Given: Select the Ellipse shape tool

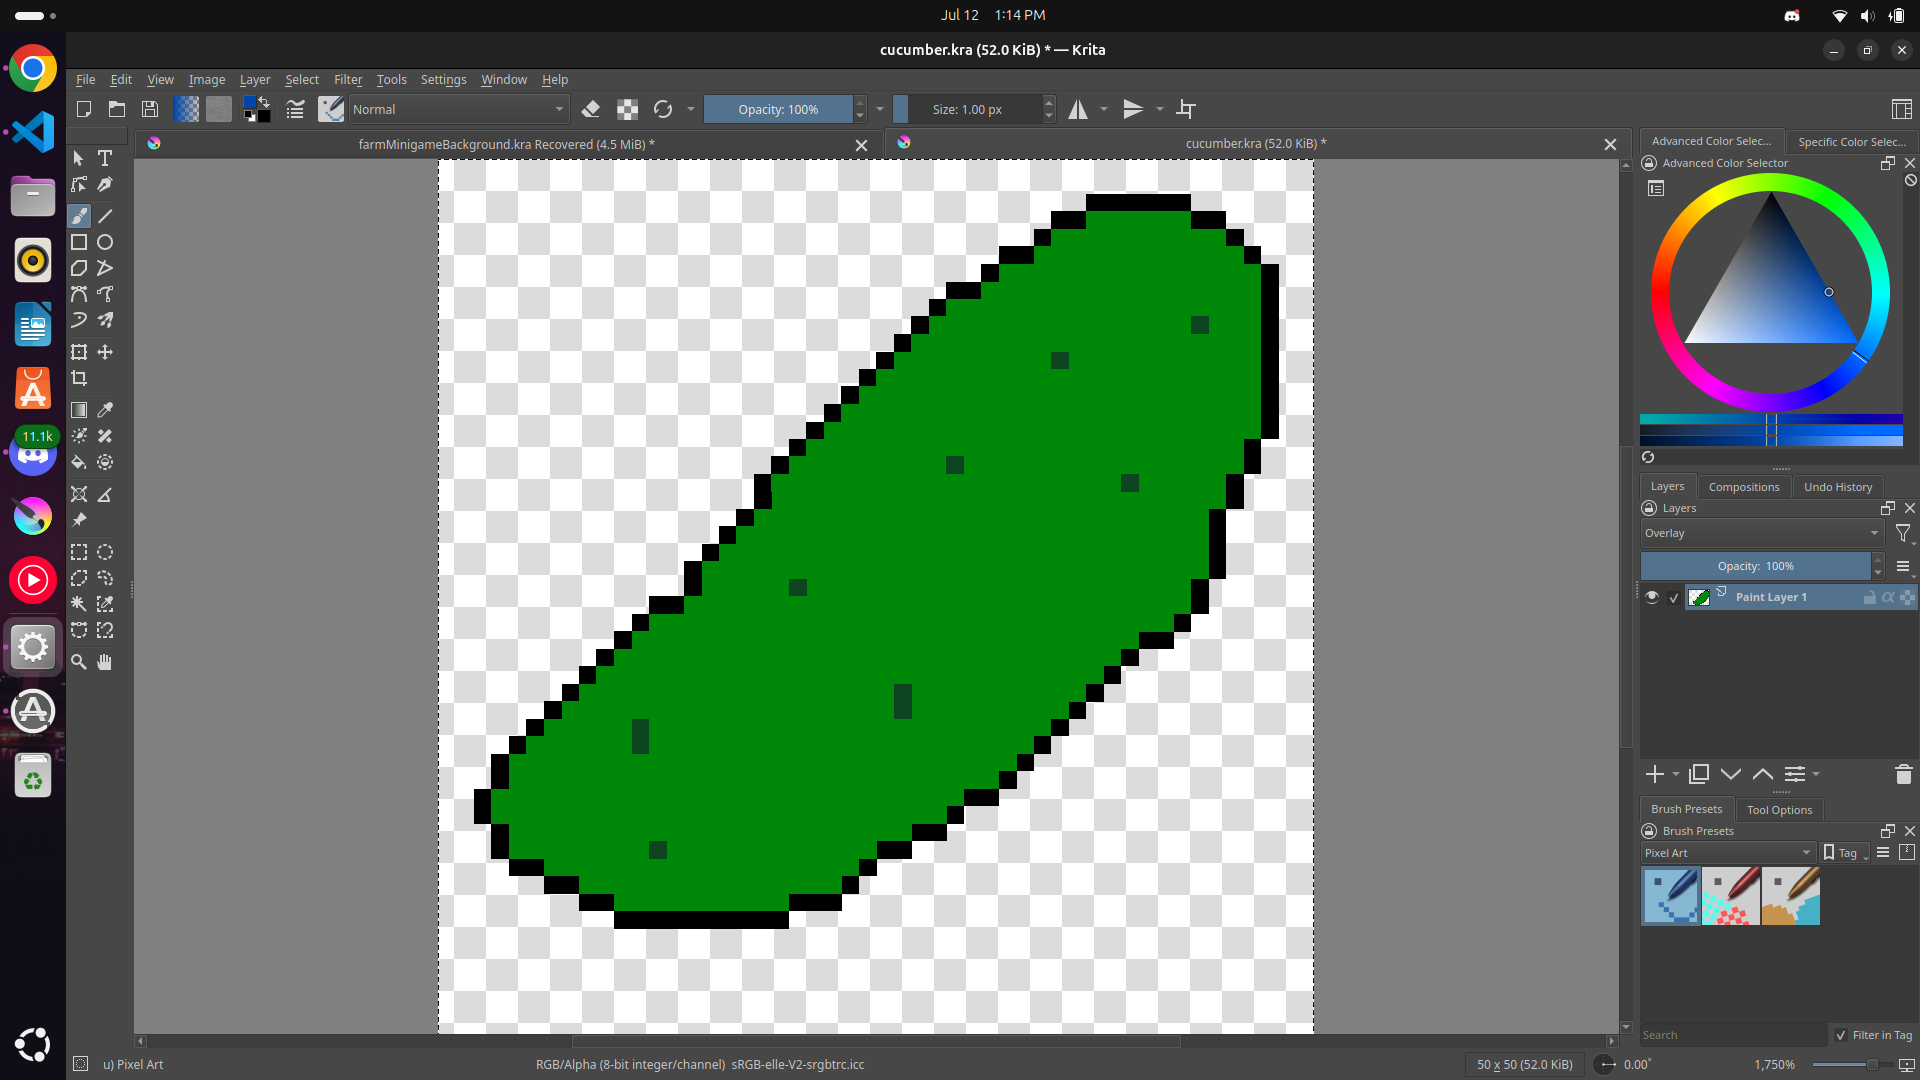Looking at the screenshot, I should [105, 242].
